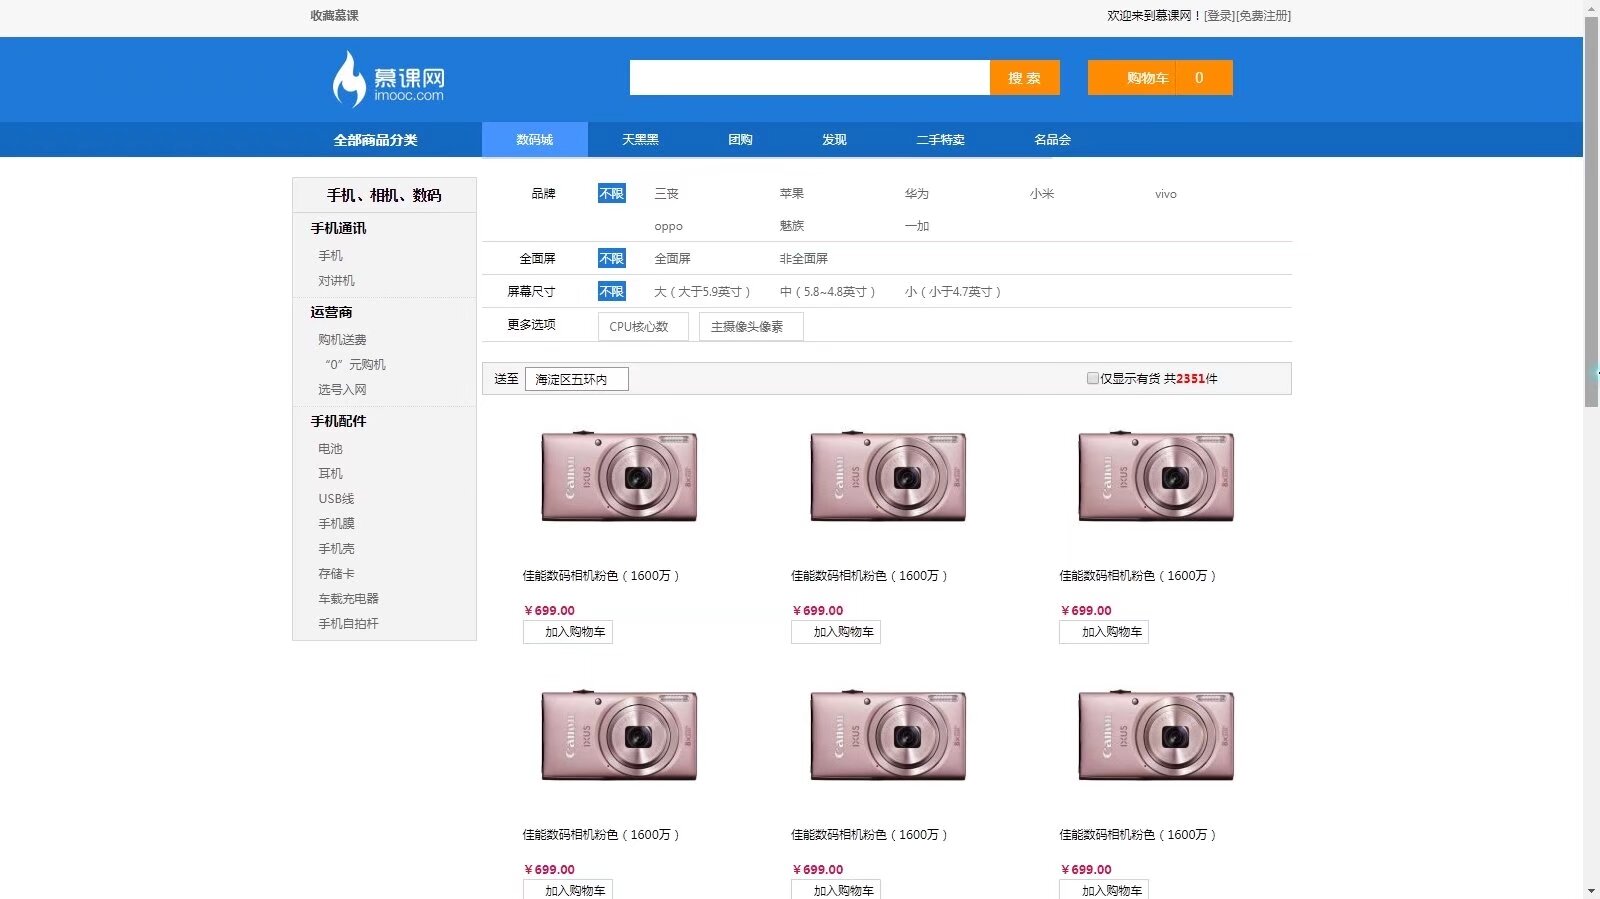The width and height of the screenshot is (1600, 899).
Task: Click the page vertical scrollbar thumb
Action: [1591, 212]
